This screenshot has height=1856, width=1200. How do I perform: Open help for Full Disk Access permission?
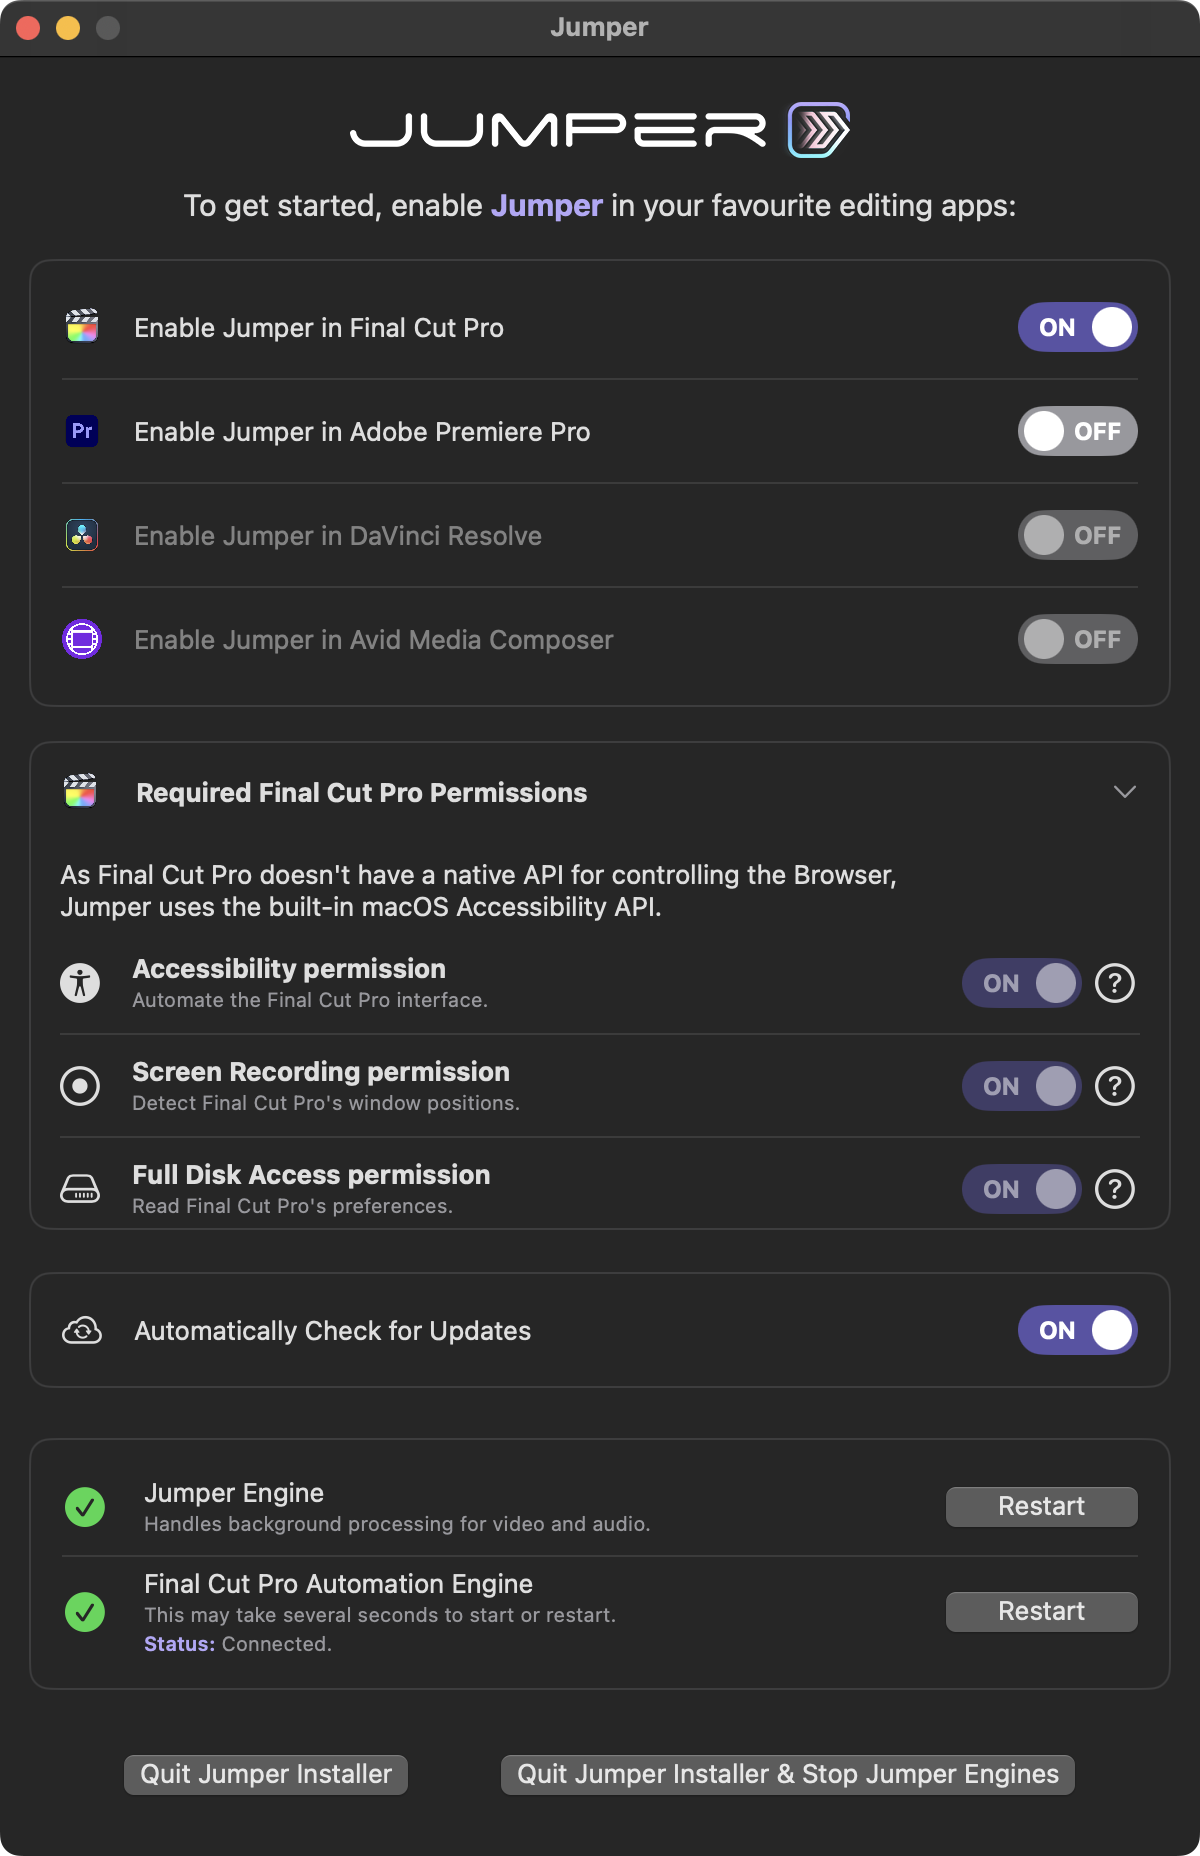point(1114,1189)
